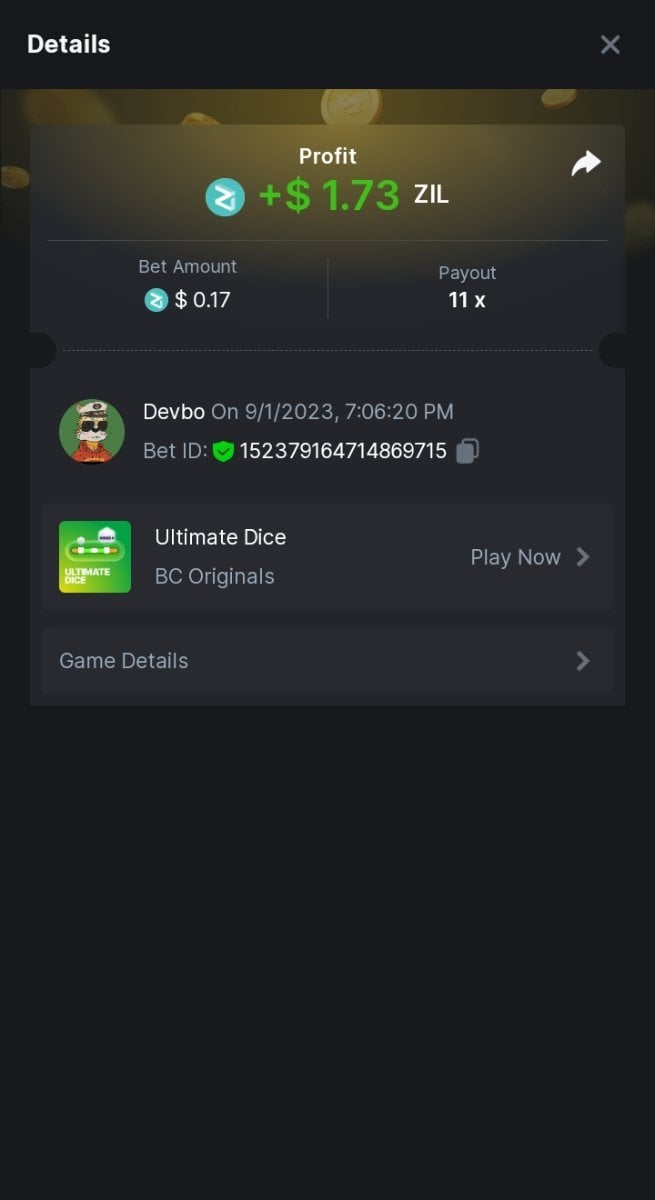Open the Ultimate Dice game thumbnail
Image resolution: width=655 pixels, height=1200 pixels.
click(x=95, y=557)
